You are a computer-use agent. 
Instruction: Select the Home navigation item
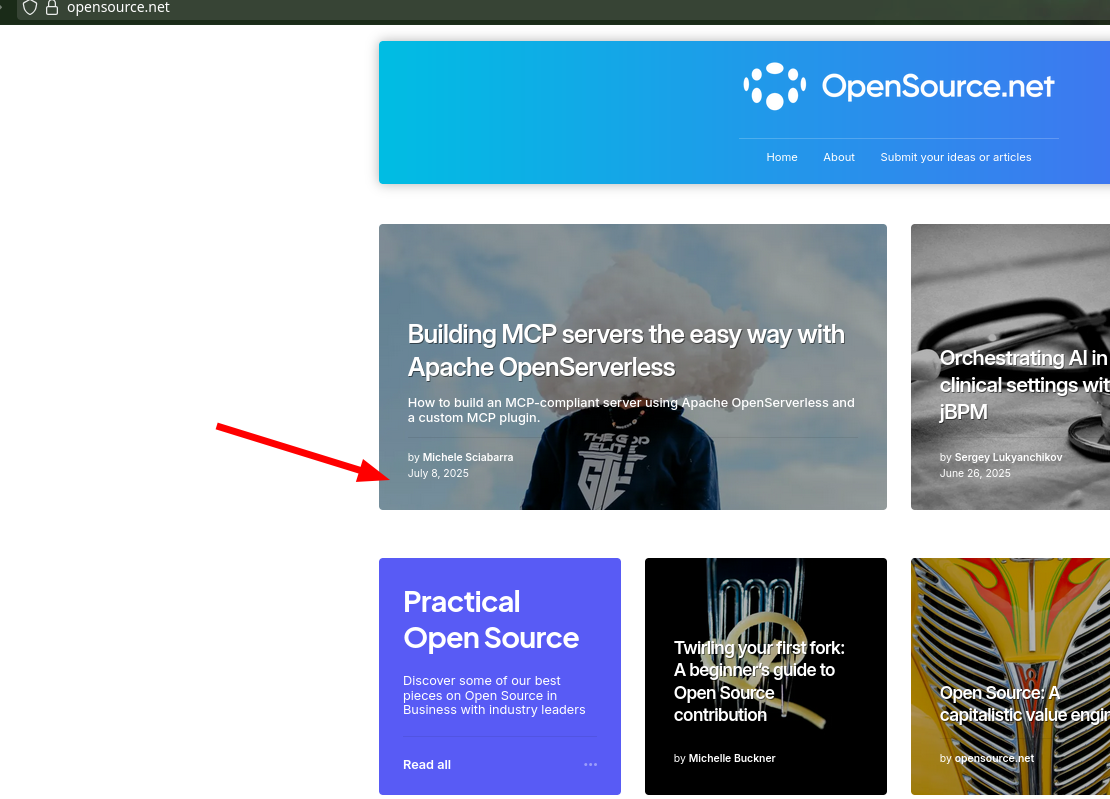(x=781, y=157)
